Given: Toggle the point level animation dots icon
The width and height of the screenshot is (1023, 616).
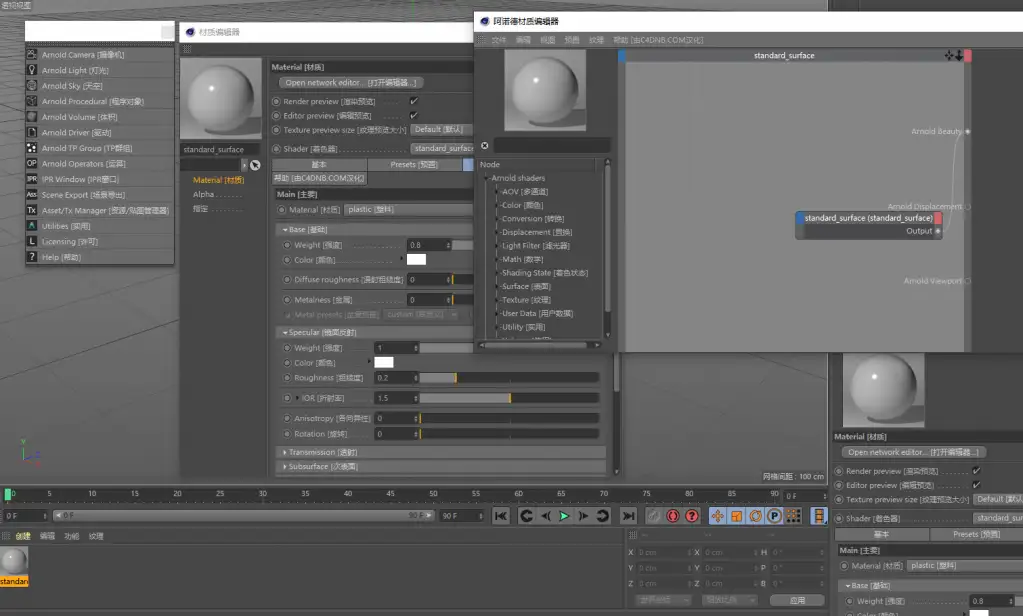Looking at the screenshot, I should pyautogui.click(x=793, y=516).
